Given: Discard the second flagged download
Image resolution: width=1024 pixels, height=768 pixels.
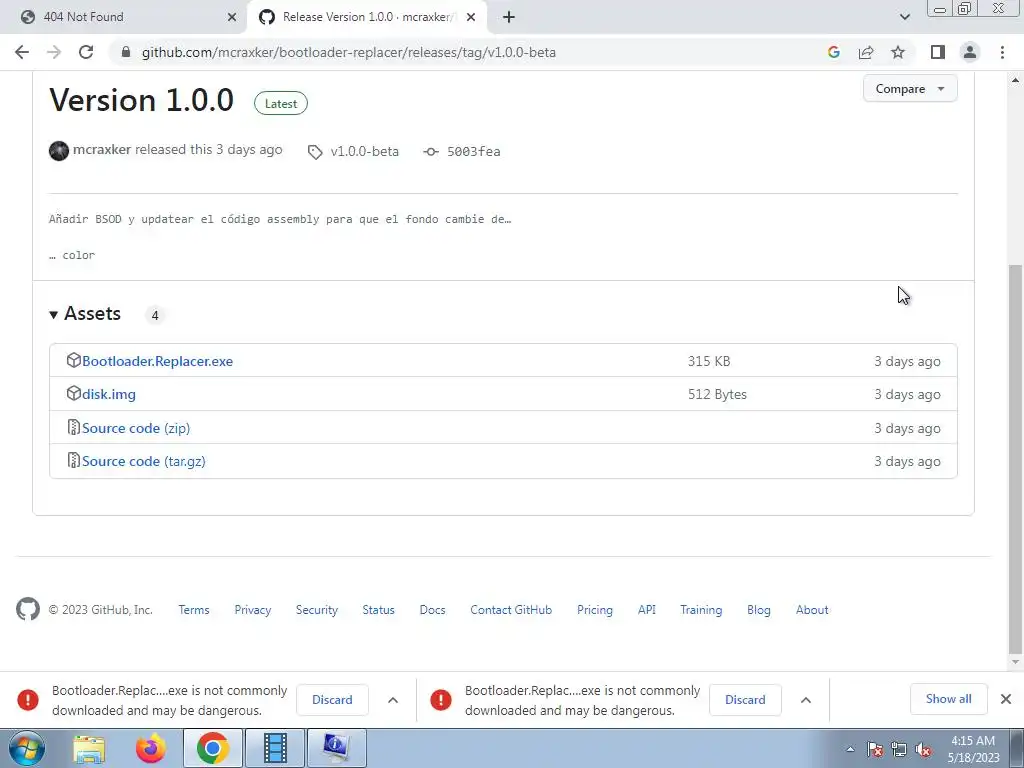Looking at the screenshot, I should pyautogui.click(x=745, y=700).
